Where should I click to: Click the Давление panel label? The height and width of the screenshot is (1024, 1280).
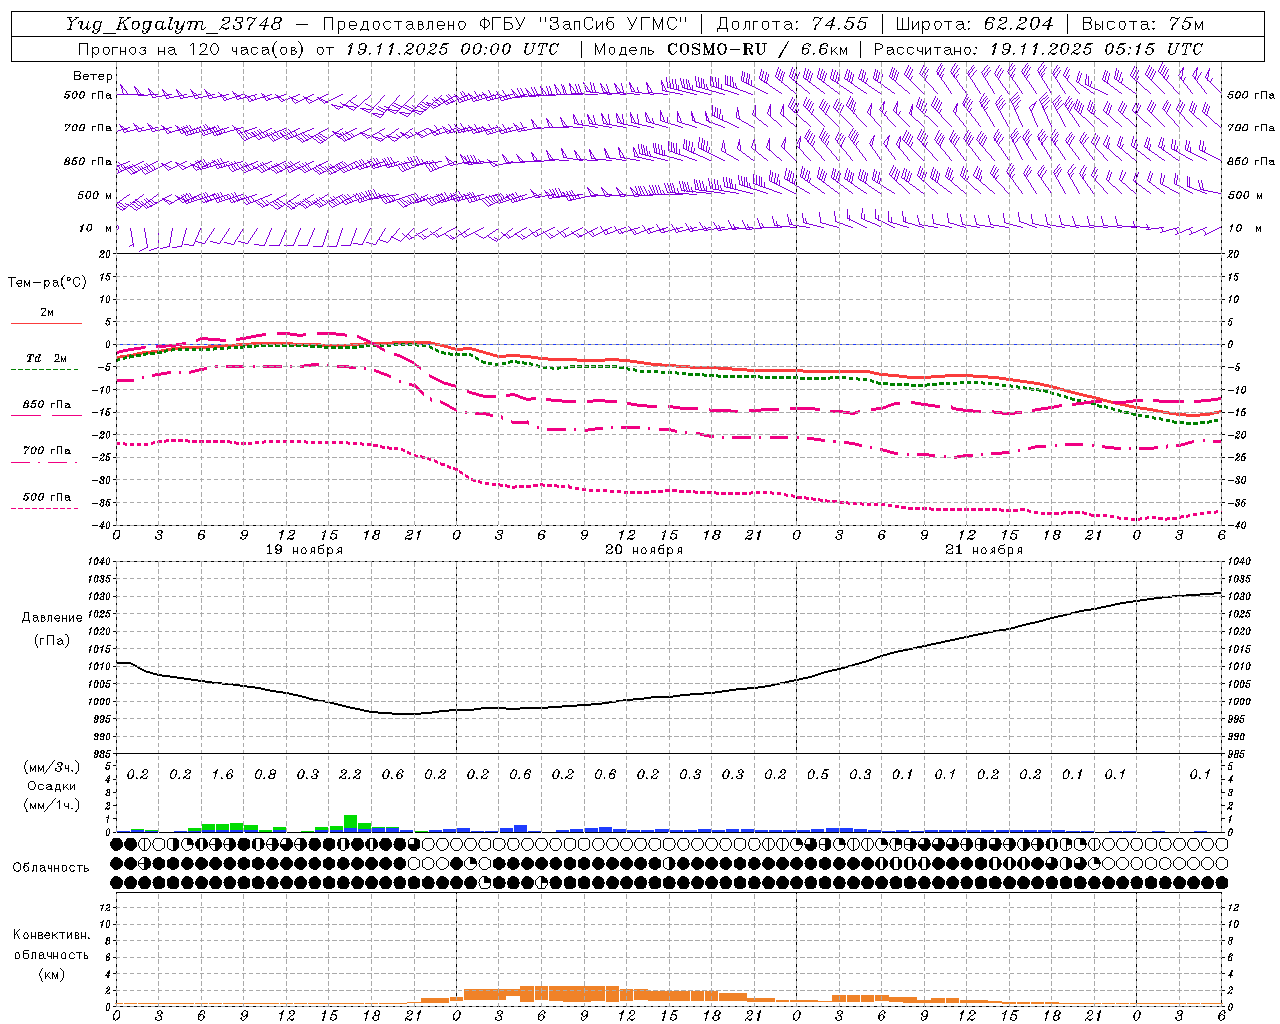52,618
